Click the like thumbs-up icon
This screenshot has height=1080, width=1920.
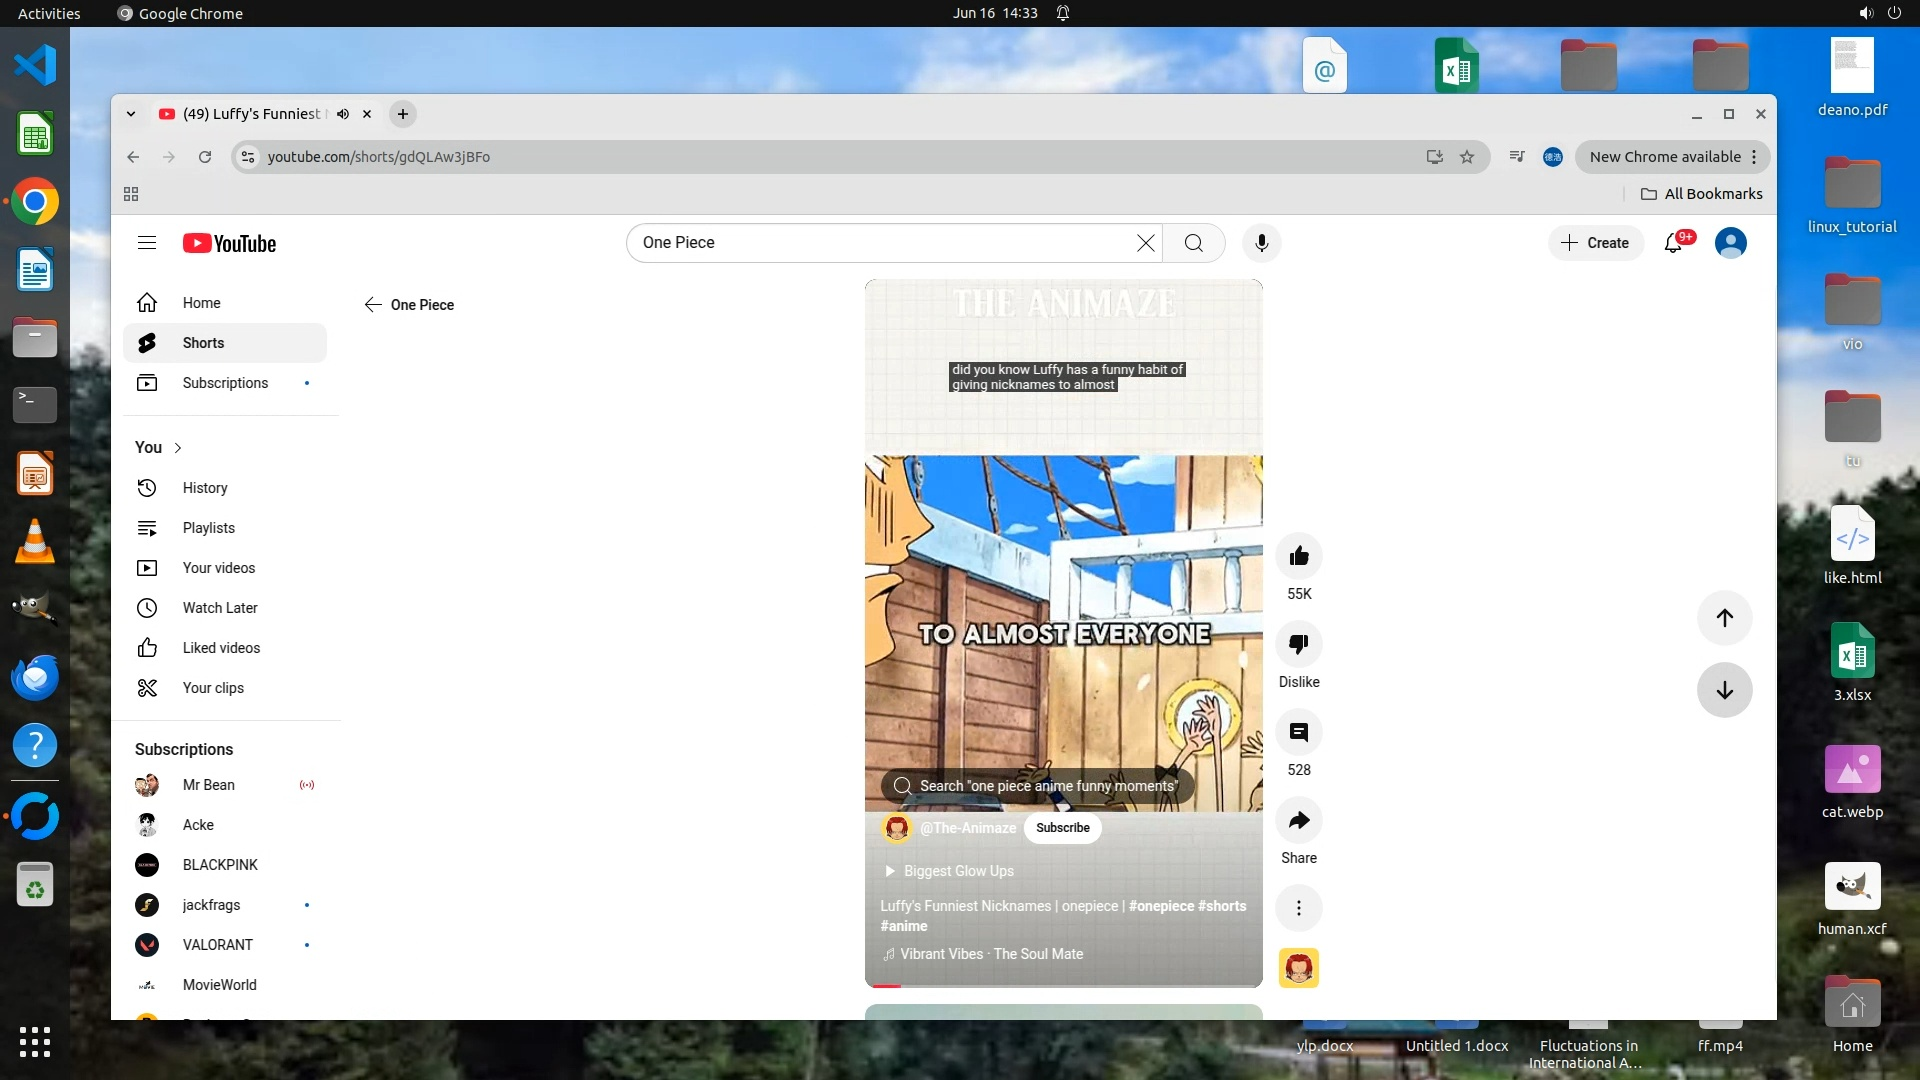1299,556
